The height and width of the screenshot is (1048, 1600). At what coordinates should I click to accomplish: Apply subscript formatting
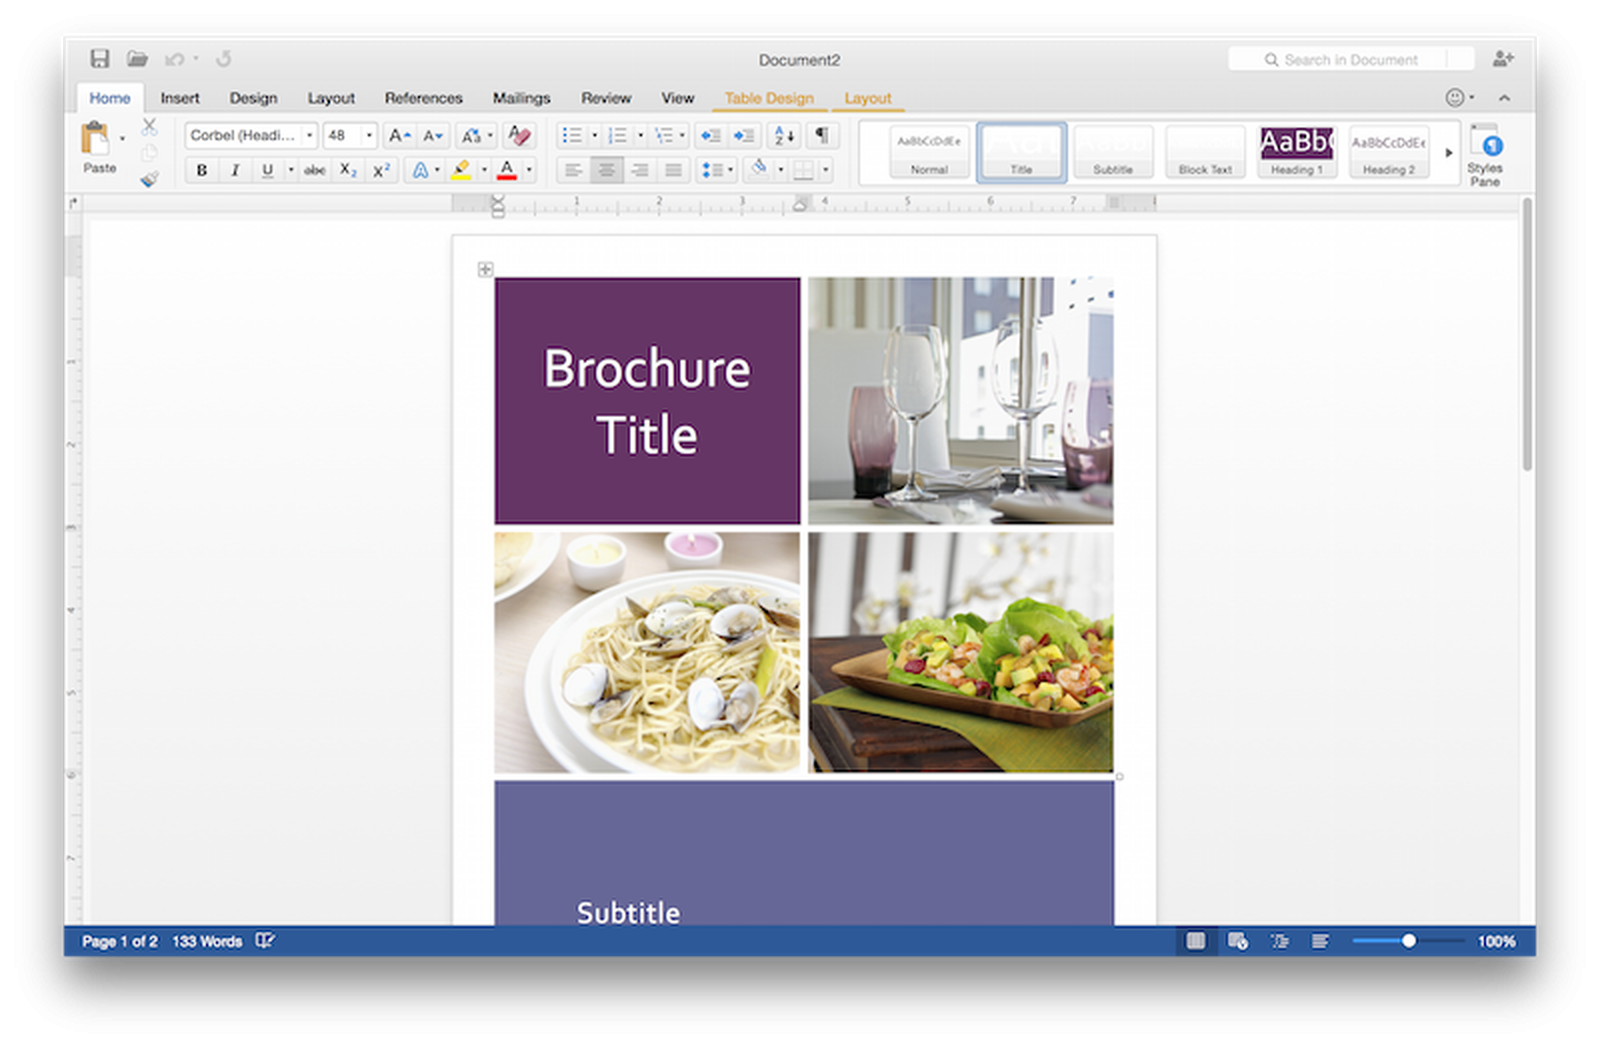tap(348, 170)
